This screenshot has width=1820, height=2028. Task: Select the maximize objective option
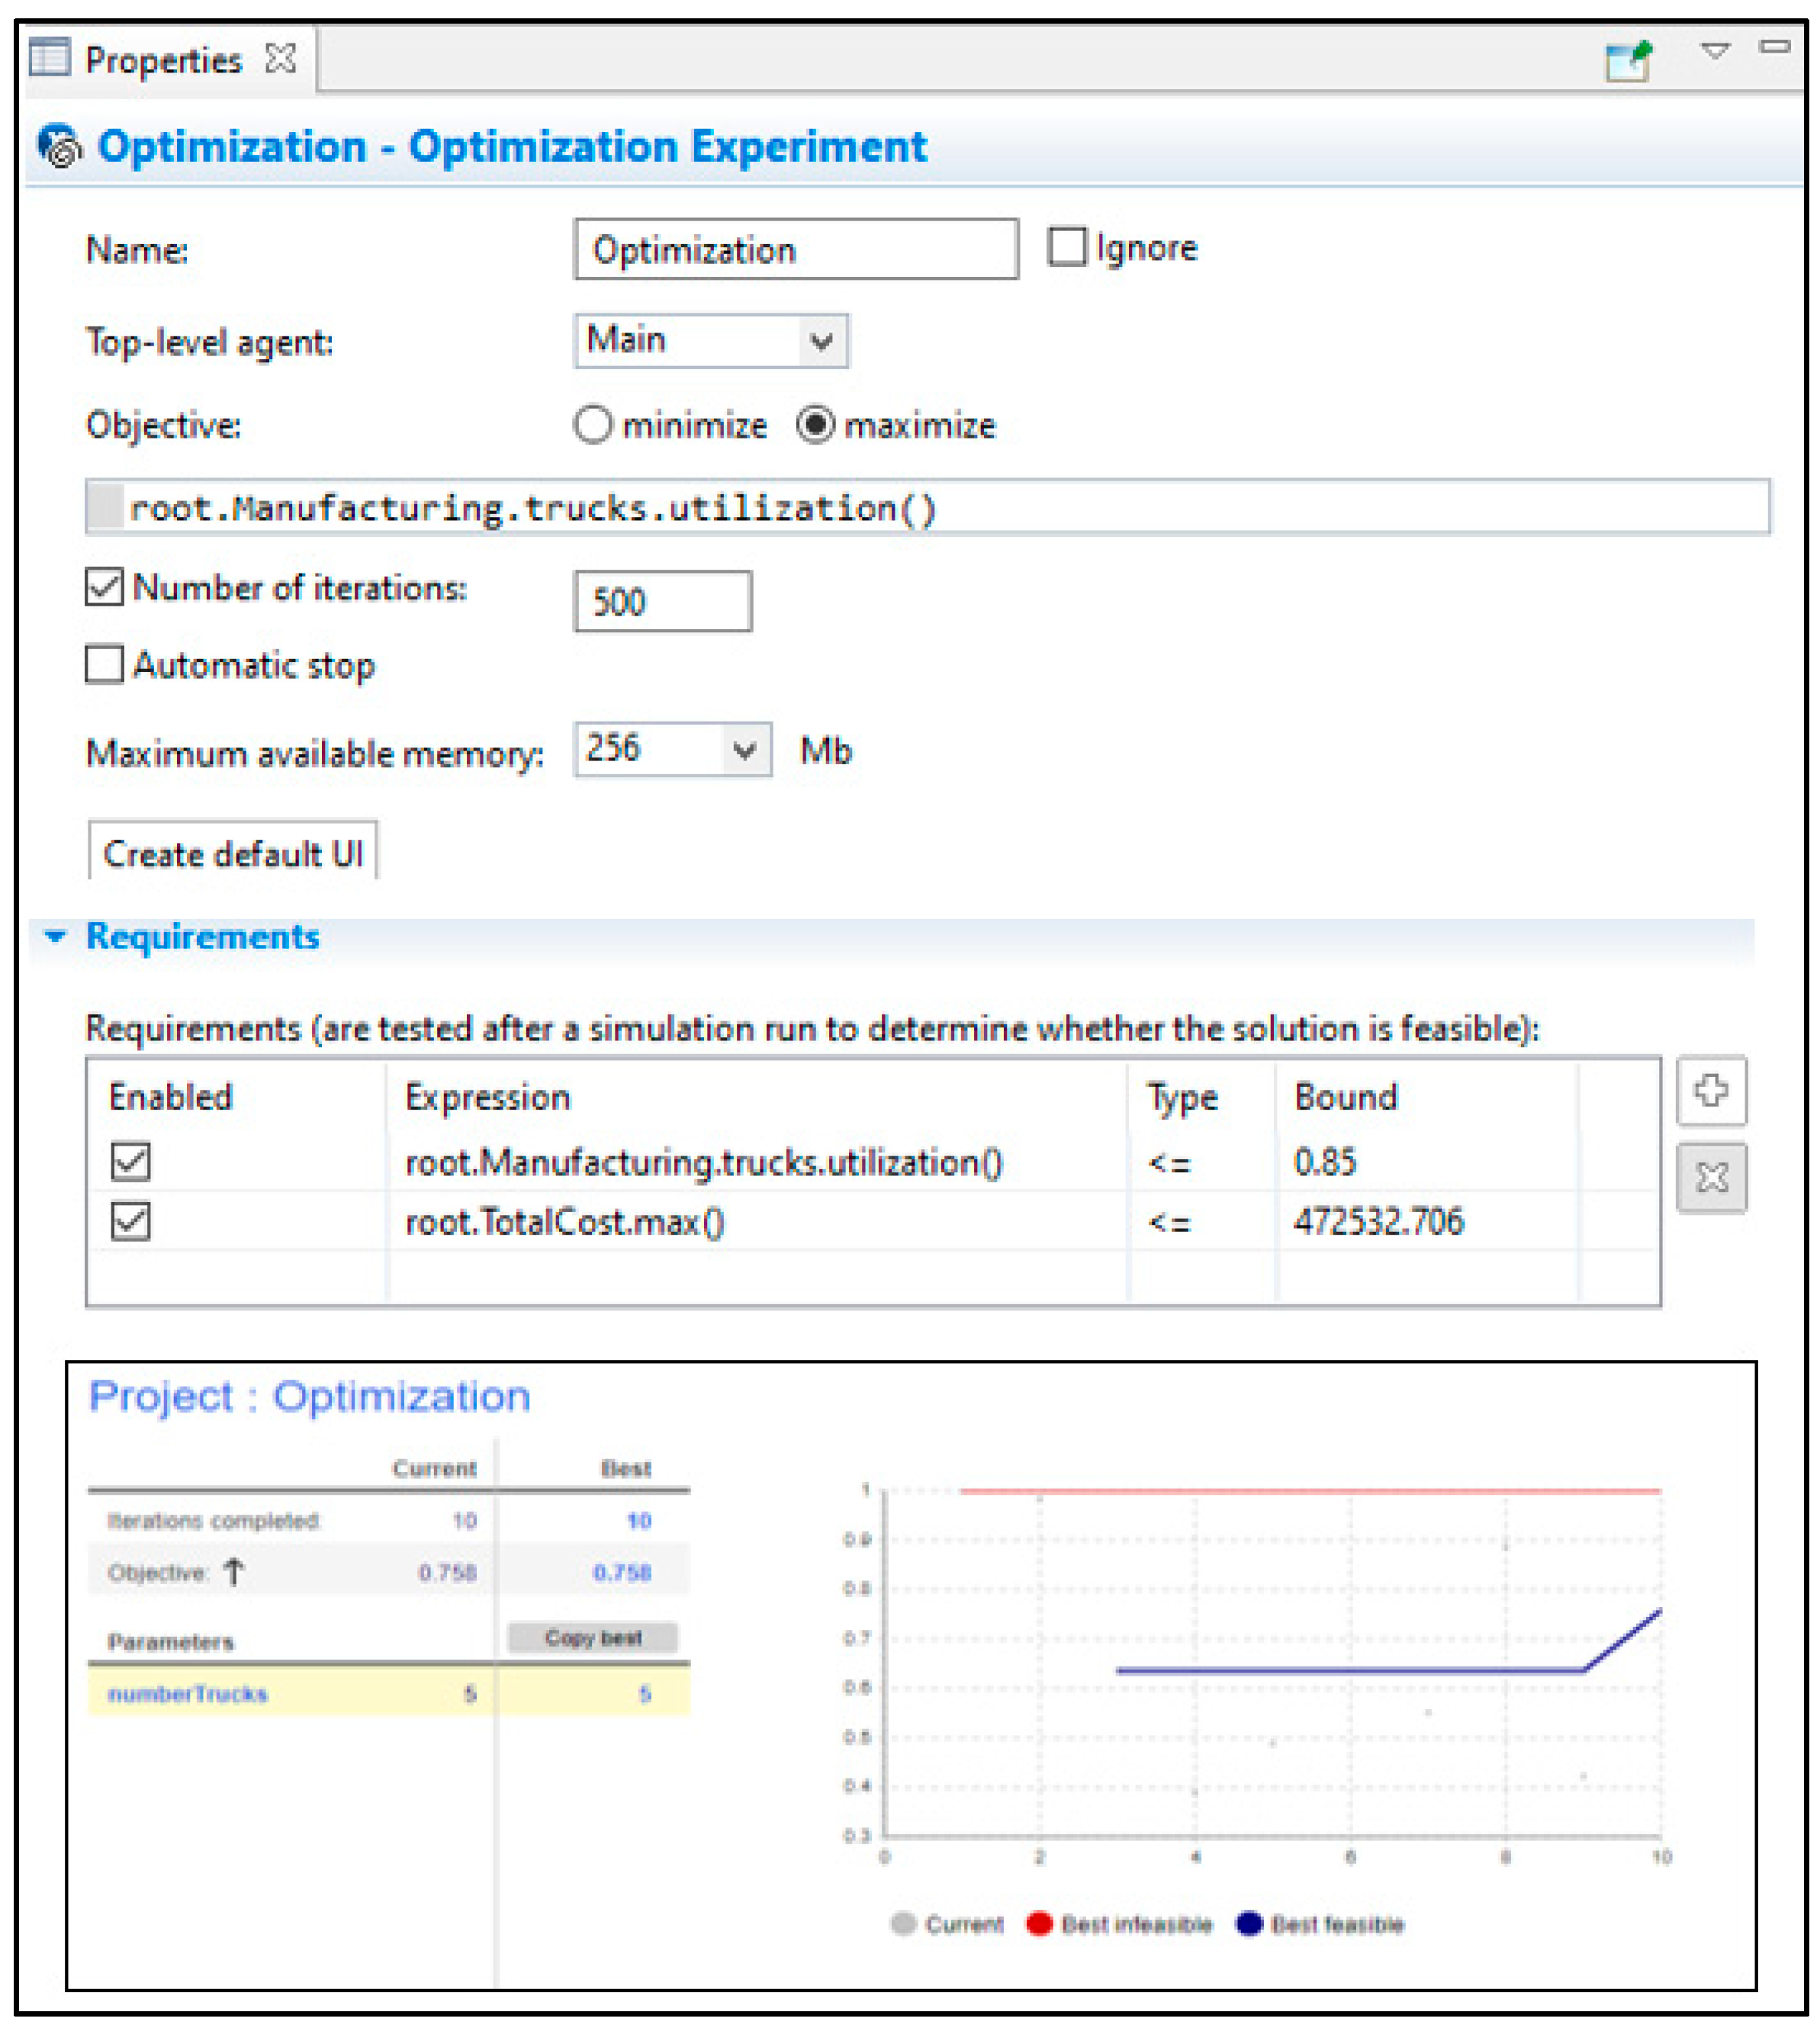[815, 425]
